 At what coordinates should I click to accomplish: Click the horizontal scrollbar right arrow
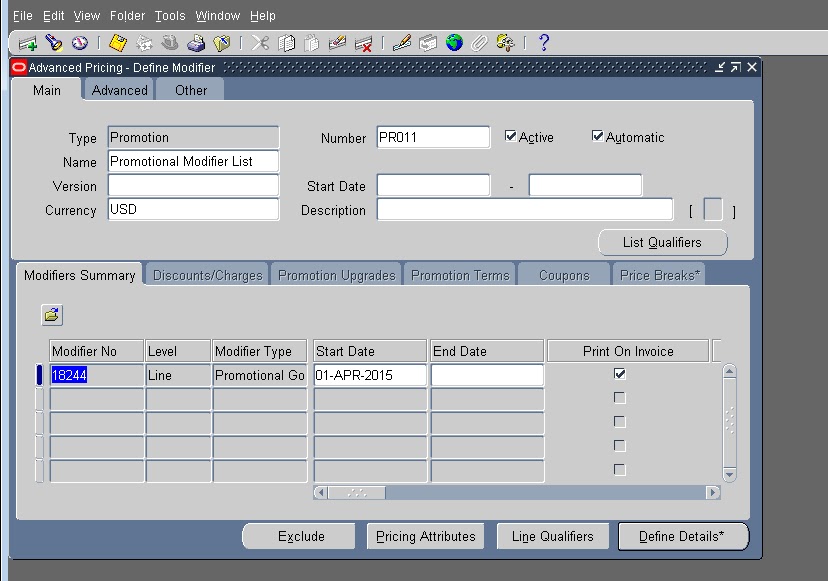pos(713,492)
